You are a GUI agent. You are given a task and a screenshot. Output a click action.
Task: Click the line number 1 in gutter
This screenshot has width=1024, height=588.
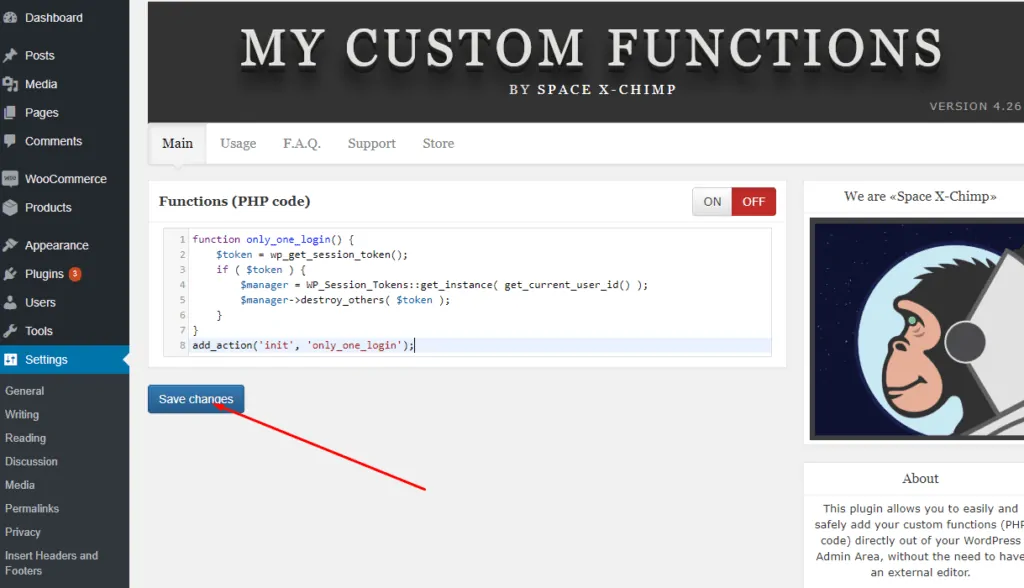[183, 239]
